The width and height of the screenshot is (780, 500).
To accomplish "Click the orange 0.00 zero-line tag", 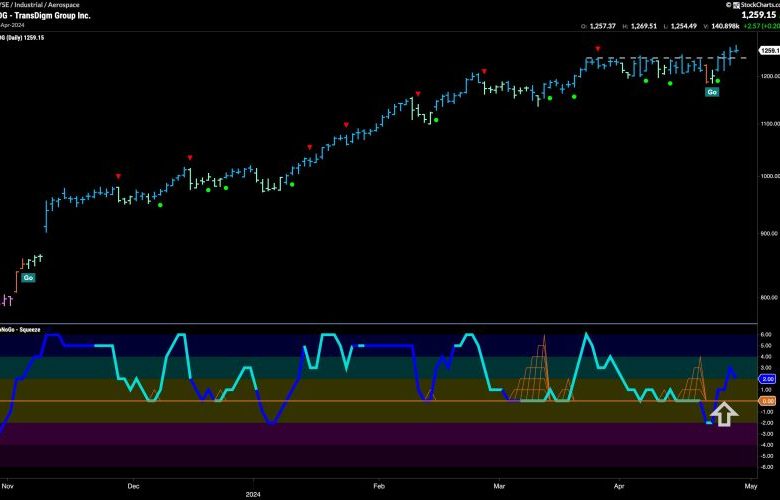I will tap(768, 400).
